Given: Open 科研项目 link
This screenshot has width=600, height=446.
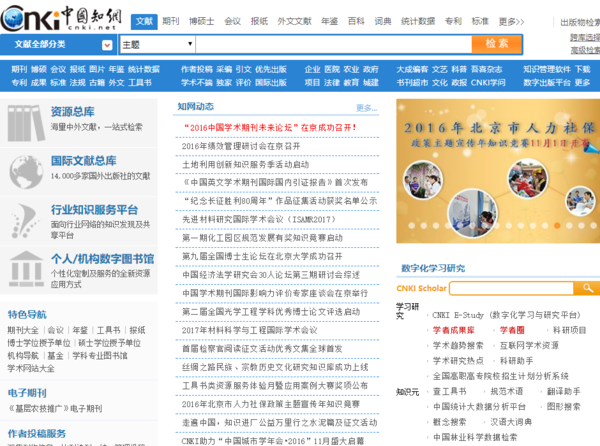Looking at the screenshot, I should (569, 330).
